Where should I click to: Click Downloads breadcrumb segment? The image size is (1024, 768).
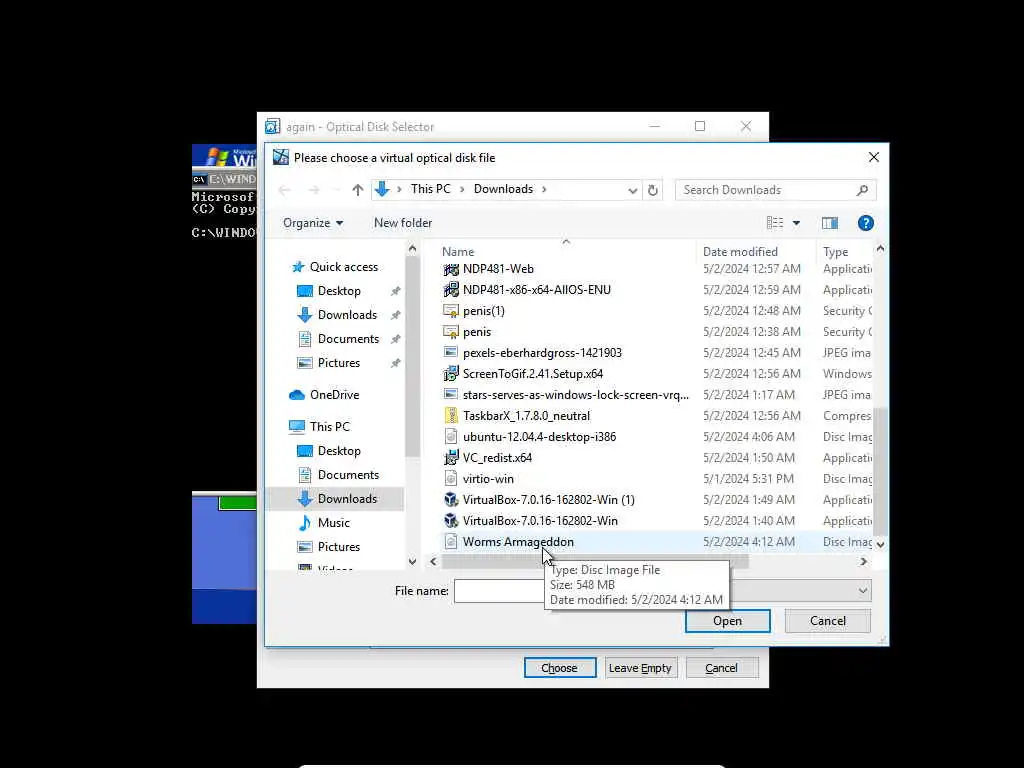pyautogui.click(x=503, y=189)
